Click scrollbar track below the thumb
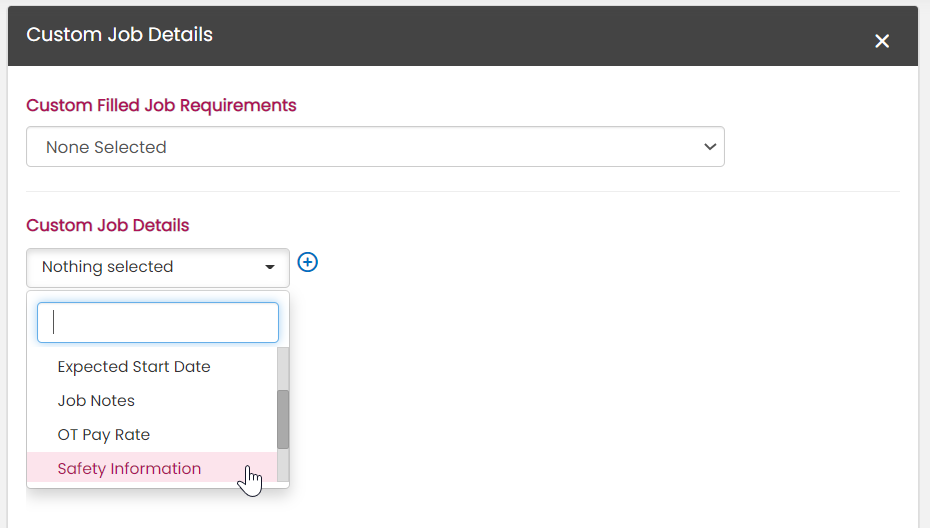This screenshot has height=528, width=930. (x=283, y=466)
